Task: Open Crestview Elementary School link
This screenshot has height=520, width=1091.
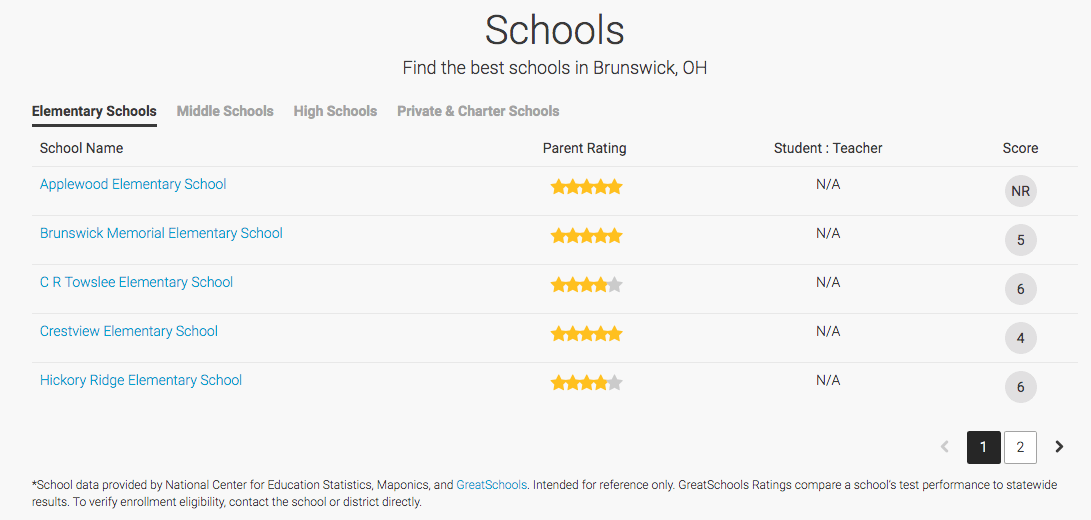Action: [129, 331]
